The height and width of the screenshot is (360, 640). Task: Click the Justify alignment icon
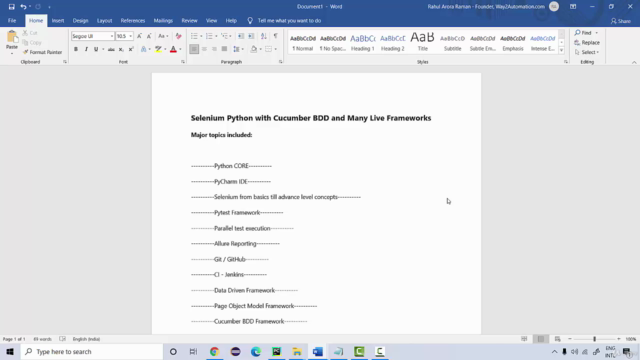point(224,49)
